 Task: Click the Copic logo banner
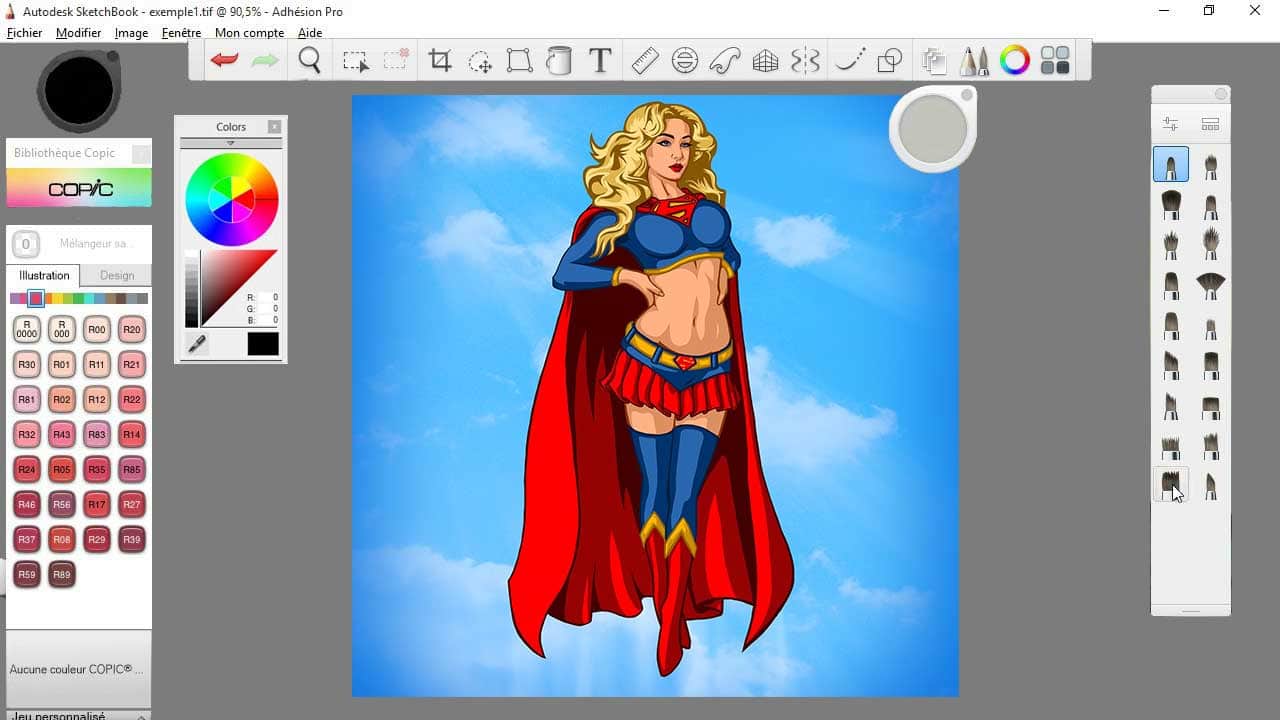click(79, 188)
